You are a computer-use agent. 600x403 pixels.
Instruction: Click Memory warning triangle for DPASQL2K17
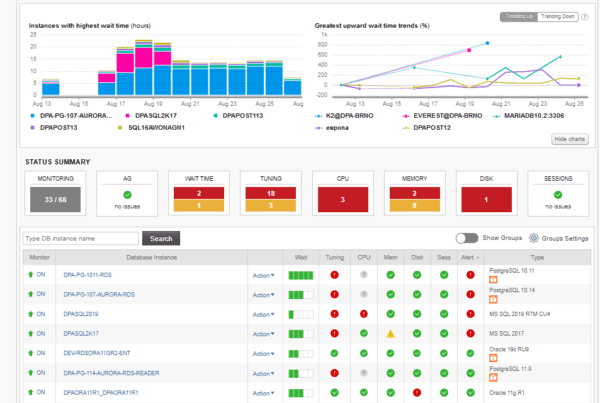coord(390,334)
